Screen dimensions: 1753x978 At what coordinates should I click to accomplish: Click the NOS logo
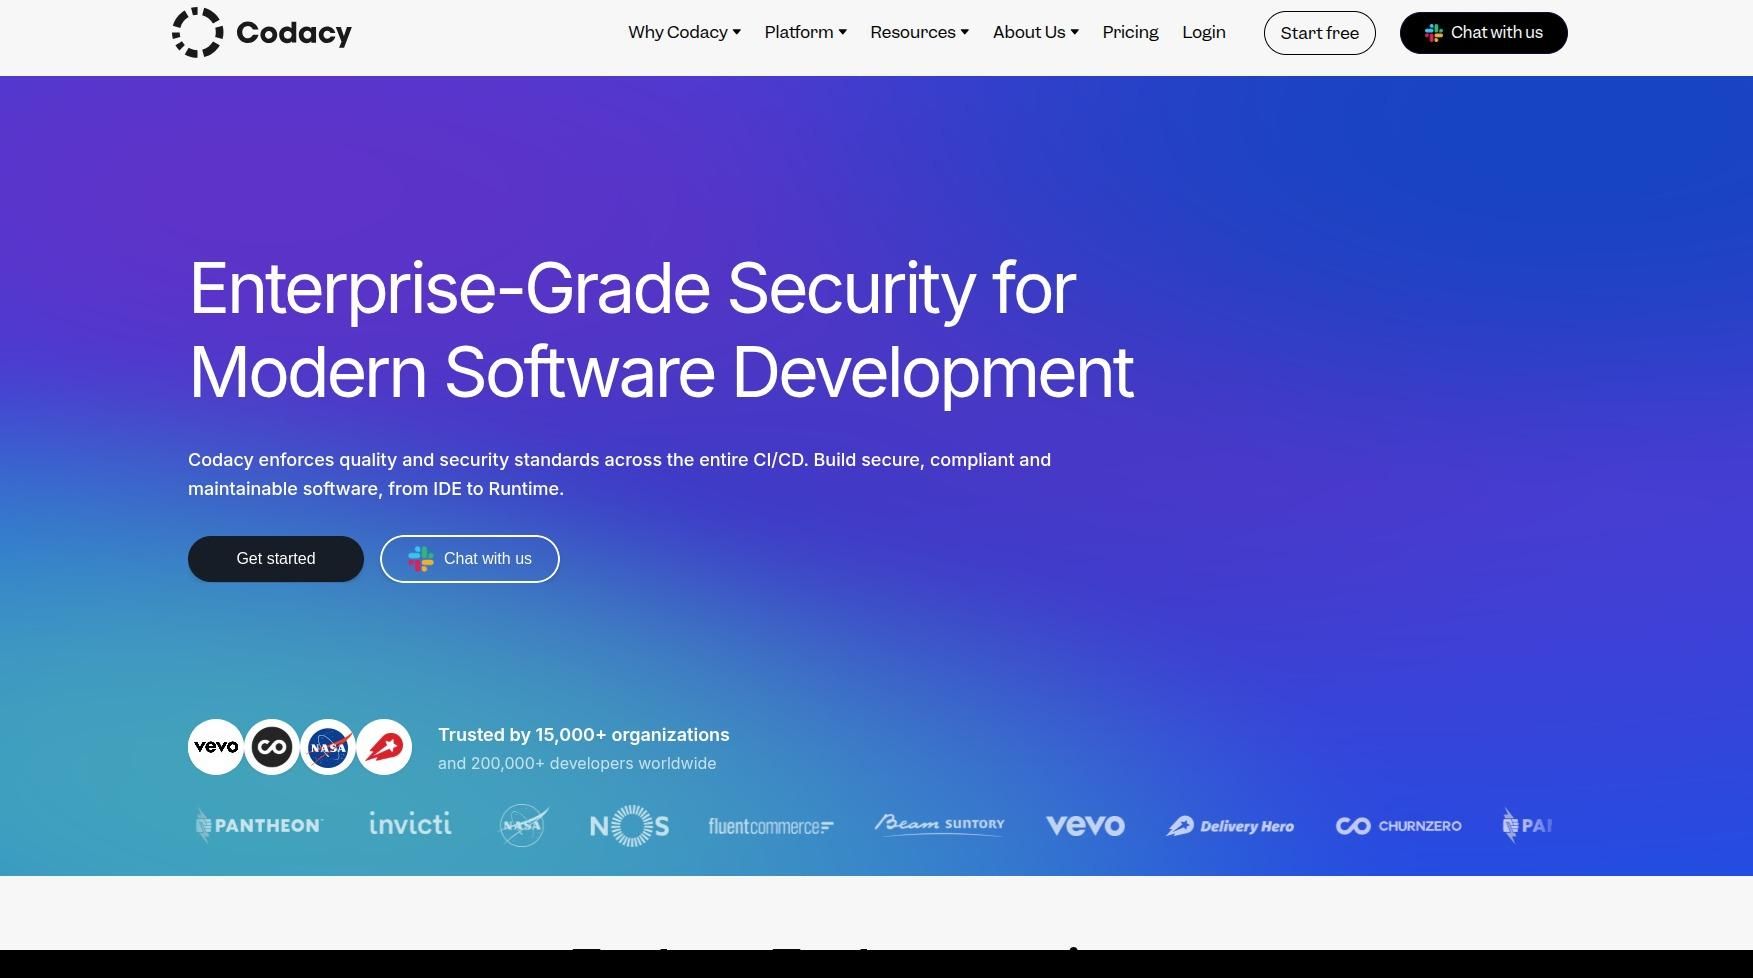[629, 826]
